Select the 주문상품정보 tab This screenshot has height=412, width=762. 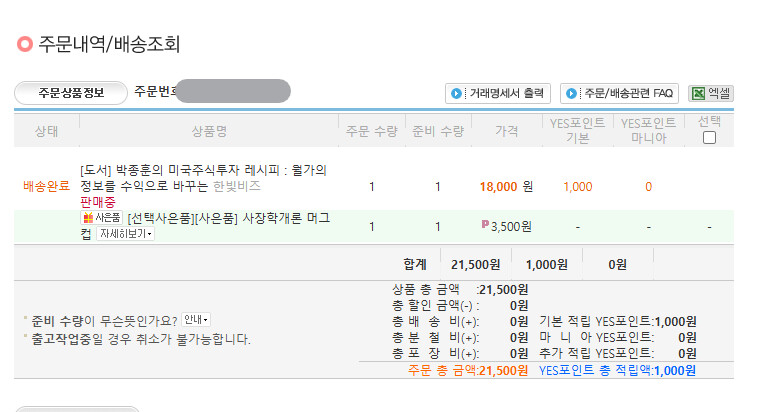point(71,93)
